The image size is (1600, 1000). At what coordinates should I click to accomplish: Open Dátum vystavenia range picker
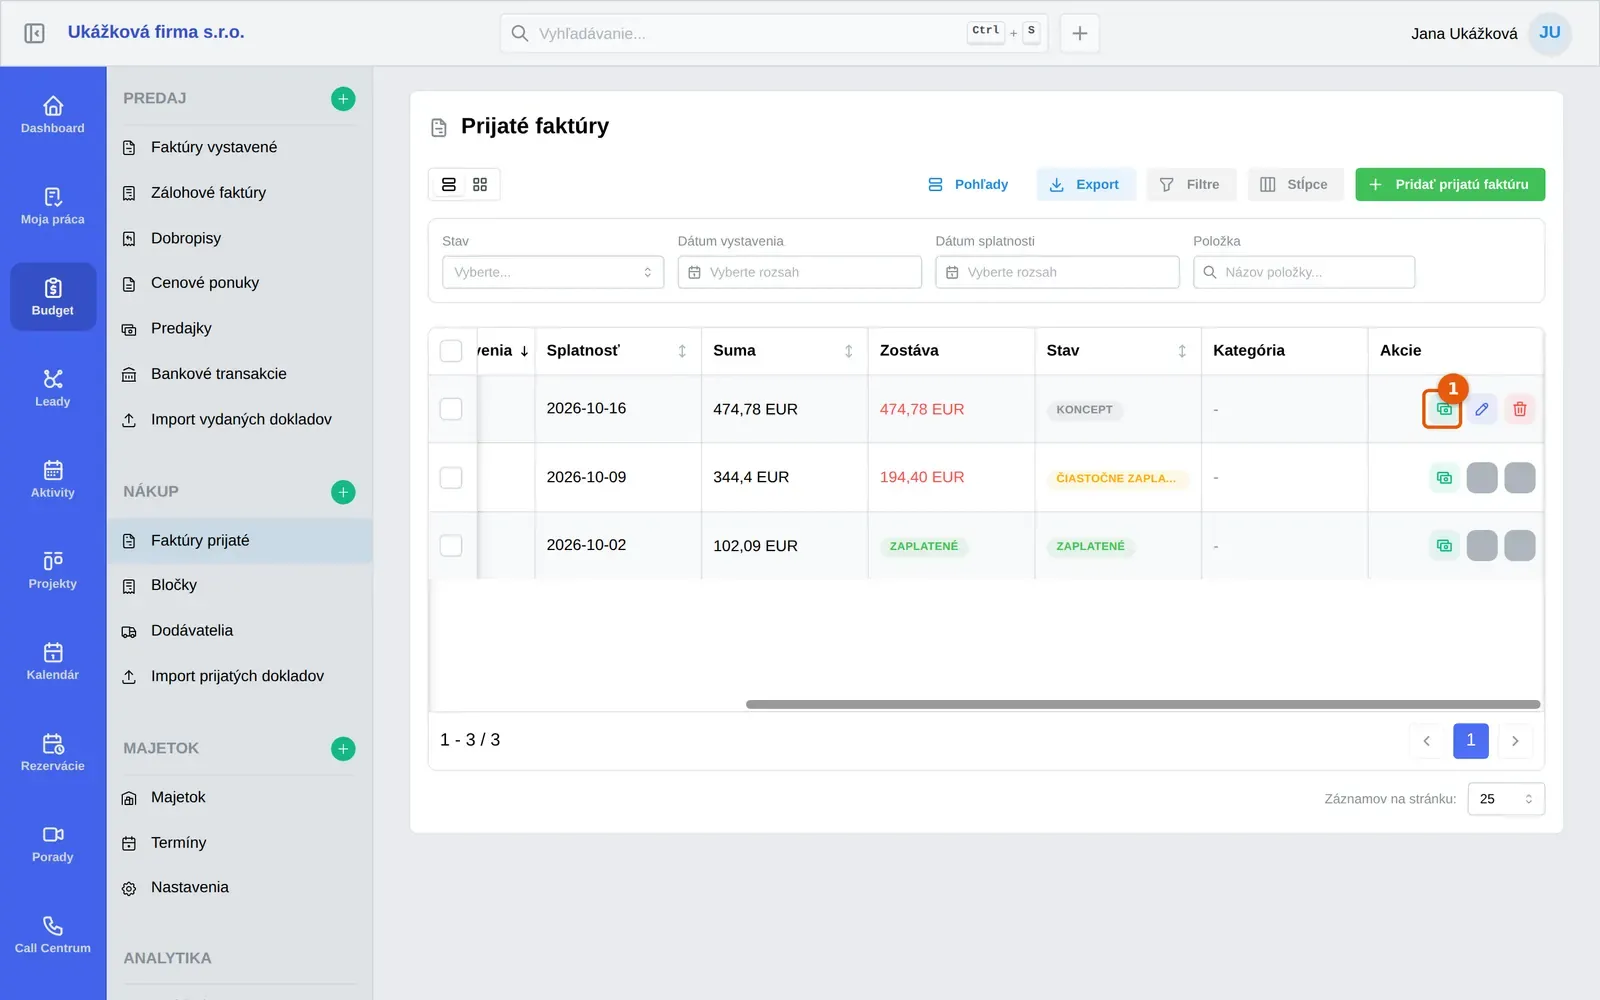pos(800,272)
